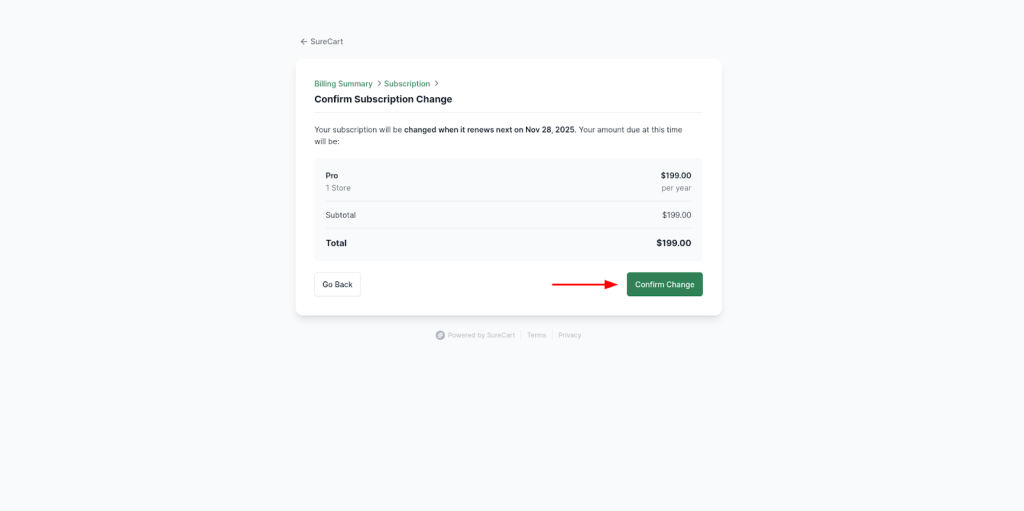Click the SureCart text at the top

coord(327,42)
